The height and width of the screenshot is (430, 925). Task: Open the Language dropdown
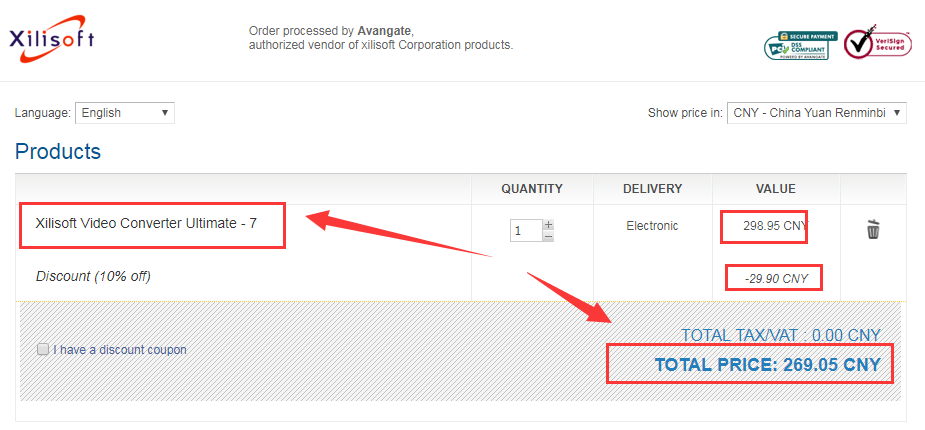coord(124,113)
